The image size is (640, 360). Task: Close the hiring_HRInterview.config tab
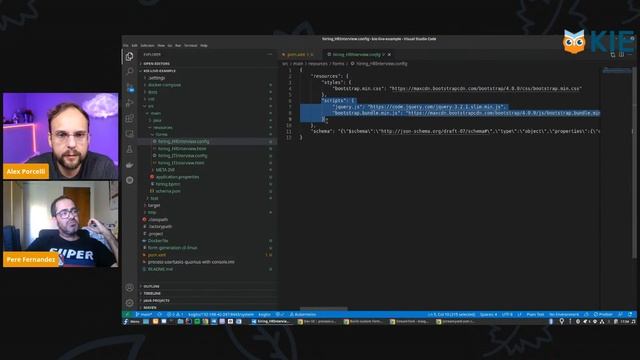coord(389,54)
